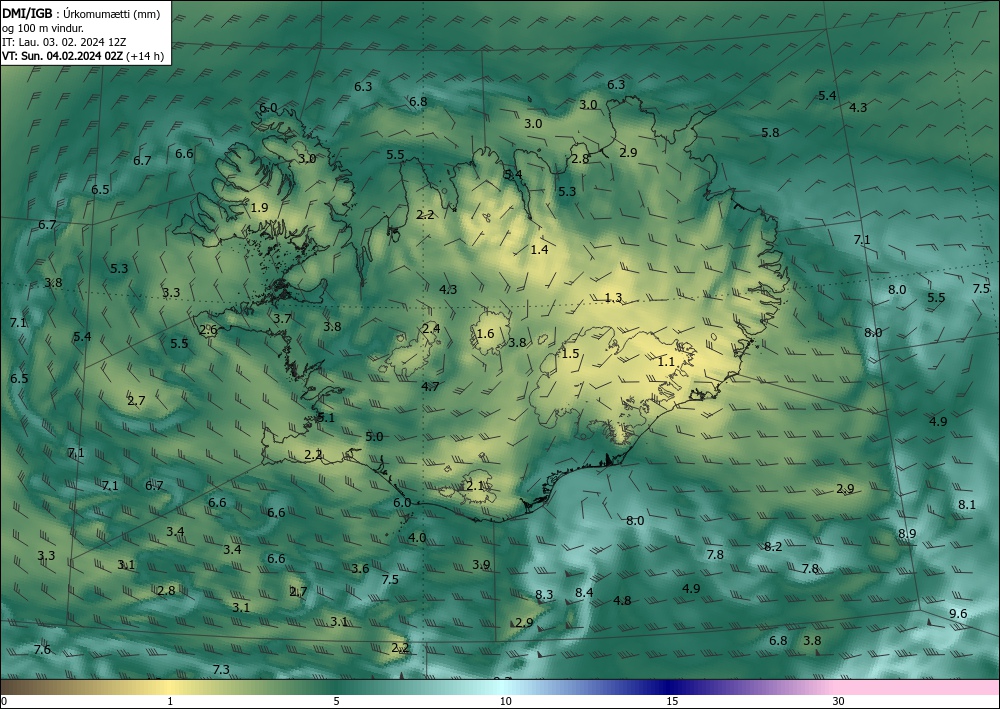The image size is (1000, 709).
Task: Select the 5.8 value off the northeast coast
Action: pyautogui.click(x=770, y=133)
